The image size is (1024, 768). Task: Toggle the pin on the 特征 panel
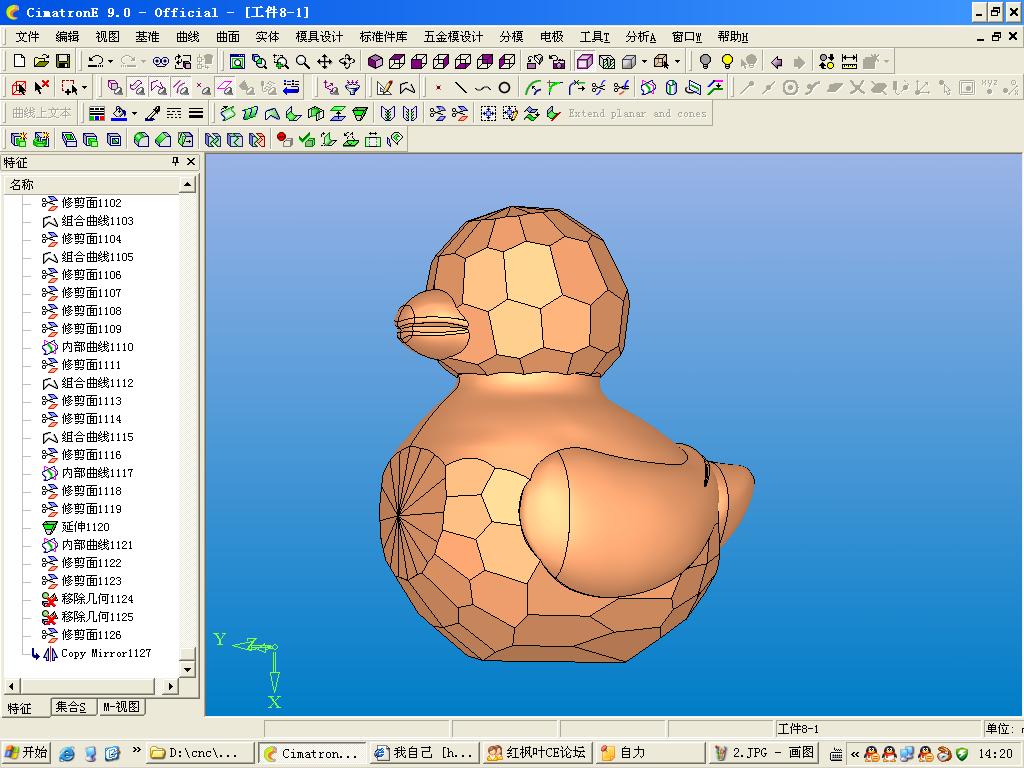(175, 161)
